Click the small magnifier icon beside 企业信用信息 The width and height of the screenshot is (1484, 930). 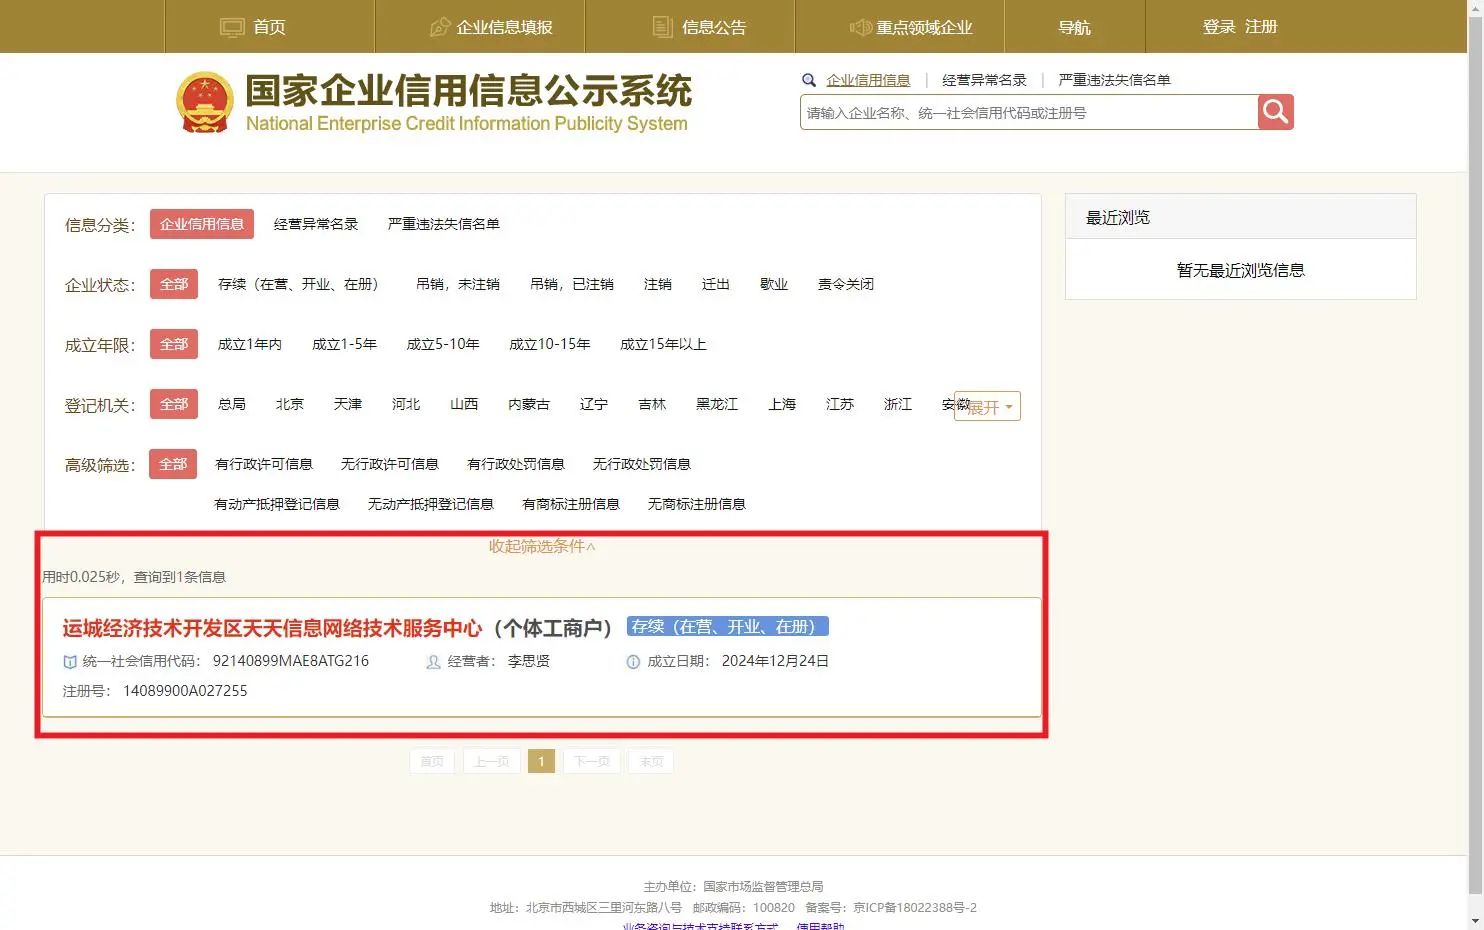tap(809, 80)
